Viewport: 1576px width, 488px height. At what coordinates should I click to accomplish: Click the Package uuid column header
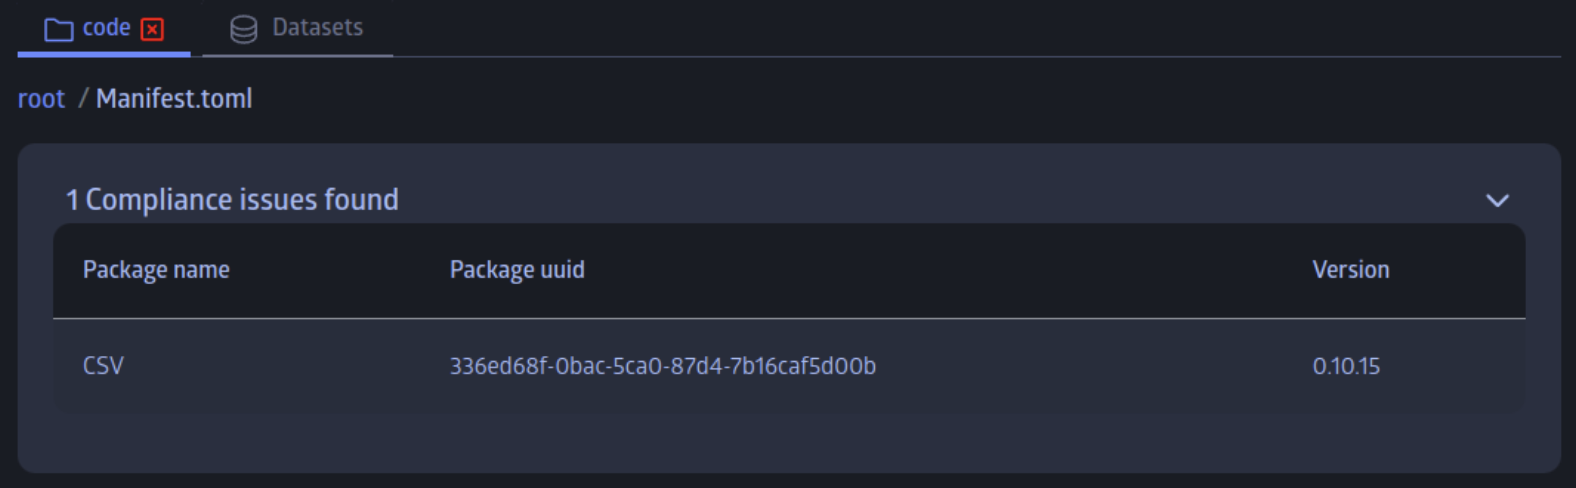coord(517,270)
